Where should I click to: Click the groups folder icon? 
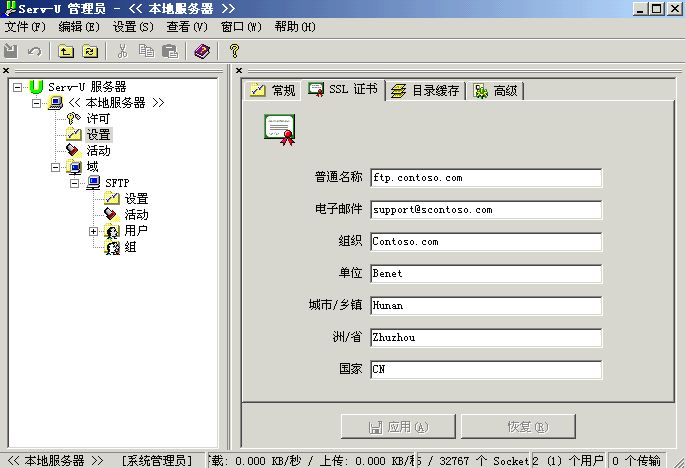click(112, 247)
